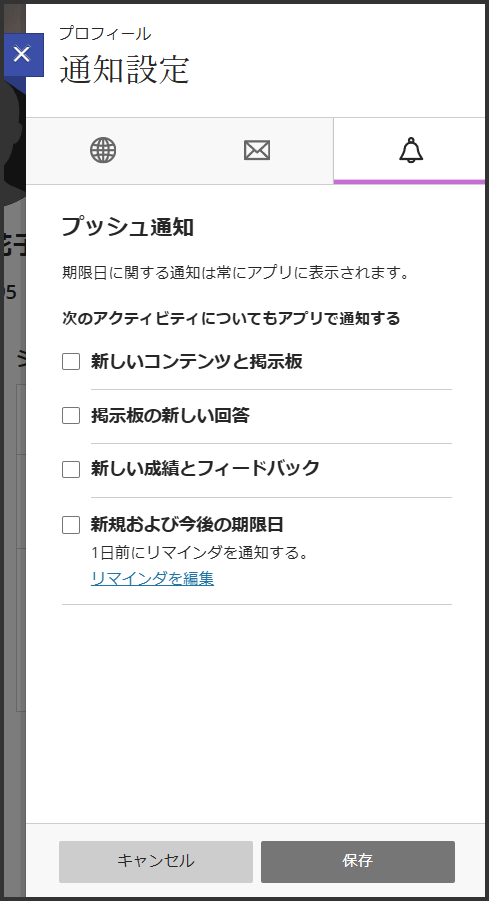The width and height of the screenshot is (489, 901).
Task: Click the 新規および今後の期限日 label text
Action: click(x=187, y=525)
